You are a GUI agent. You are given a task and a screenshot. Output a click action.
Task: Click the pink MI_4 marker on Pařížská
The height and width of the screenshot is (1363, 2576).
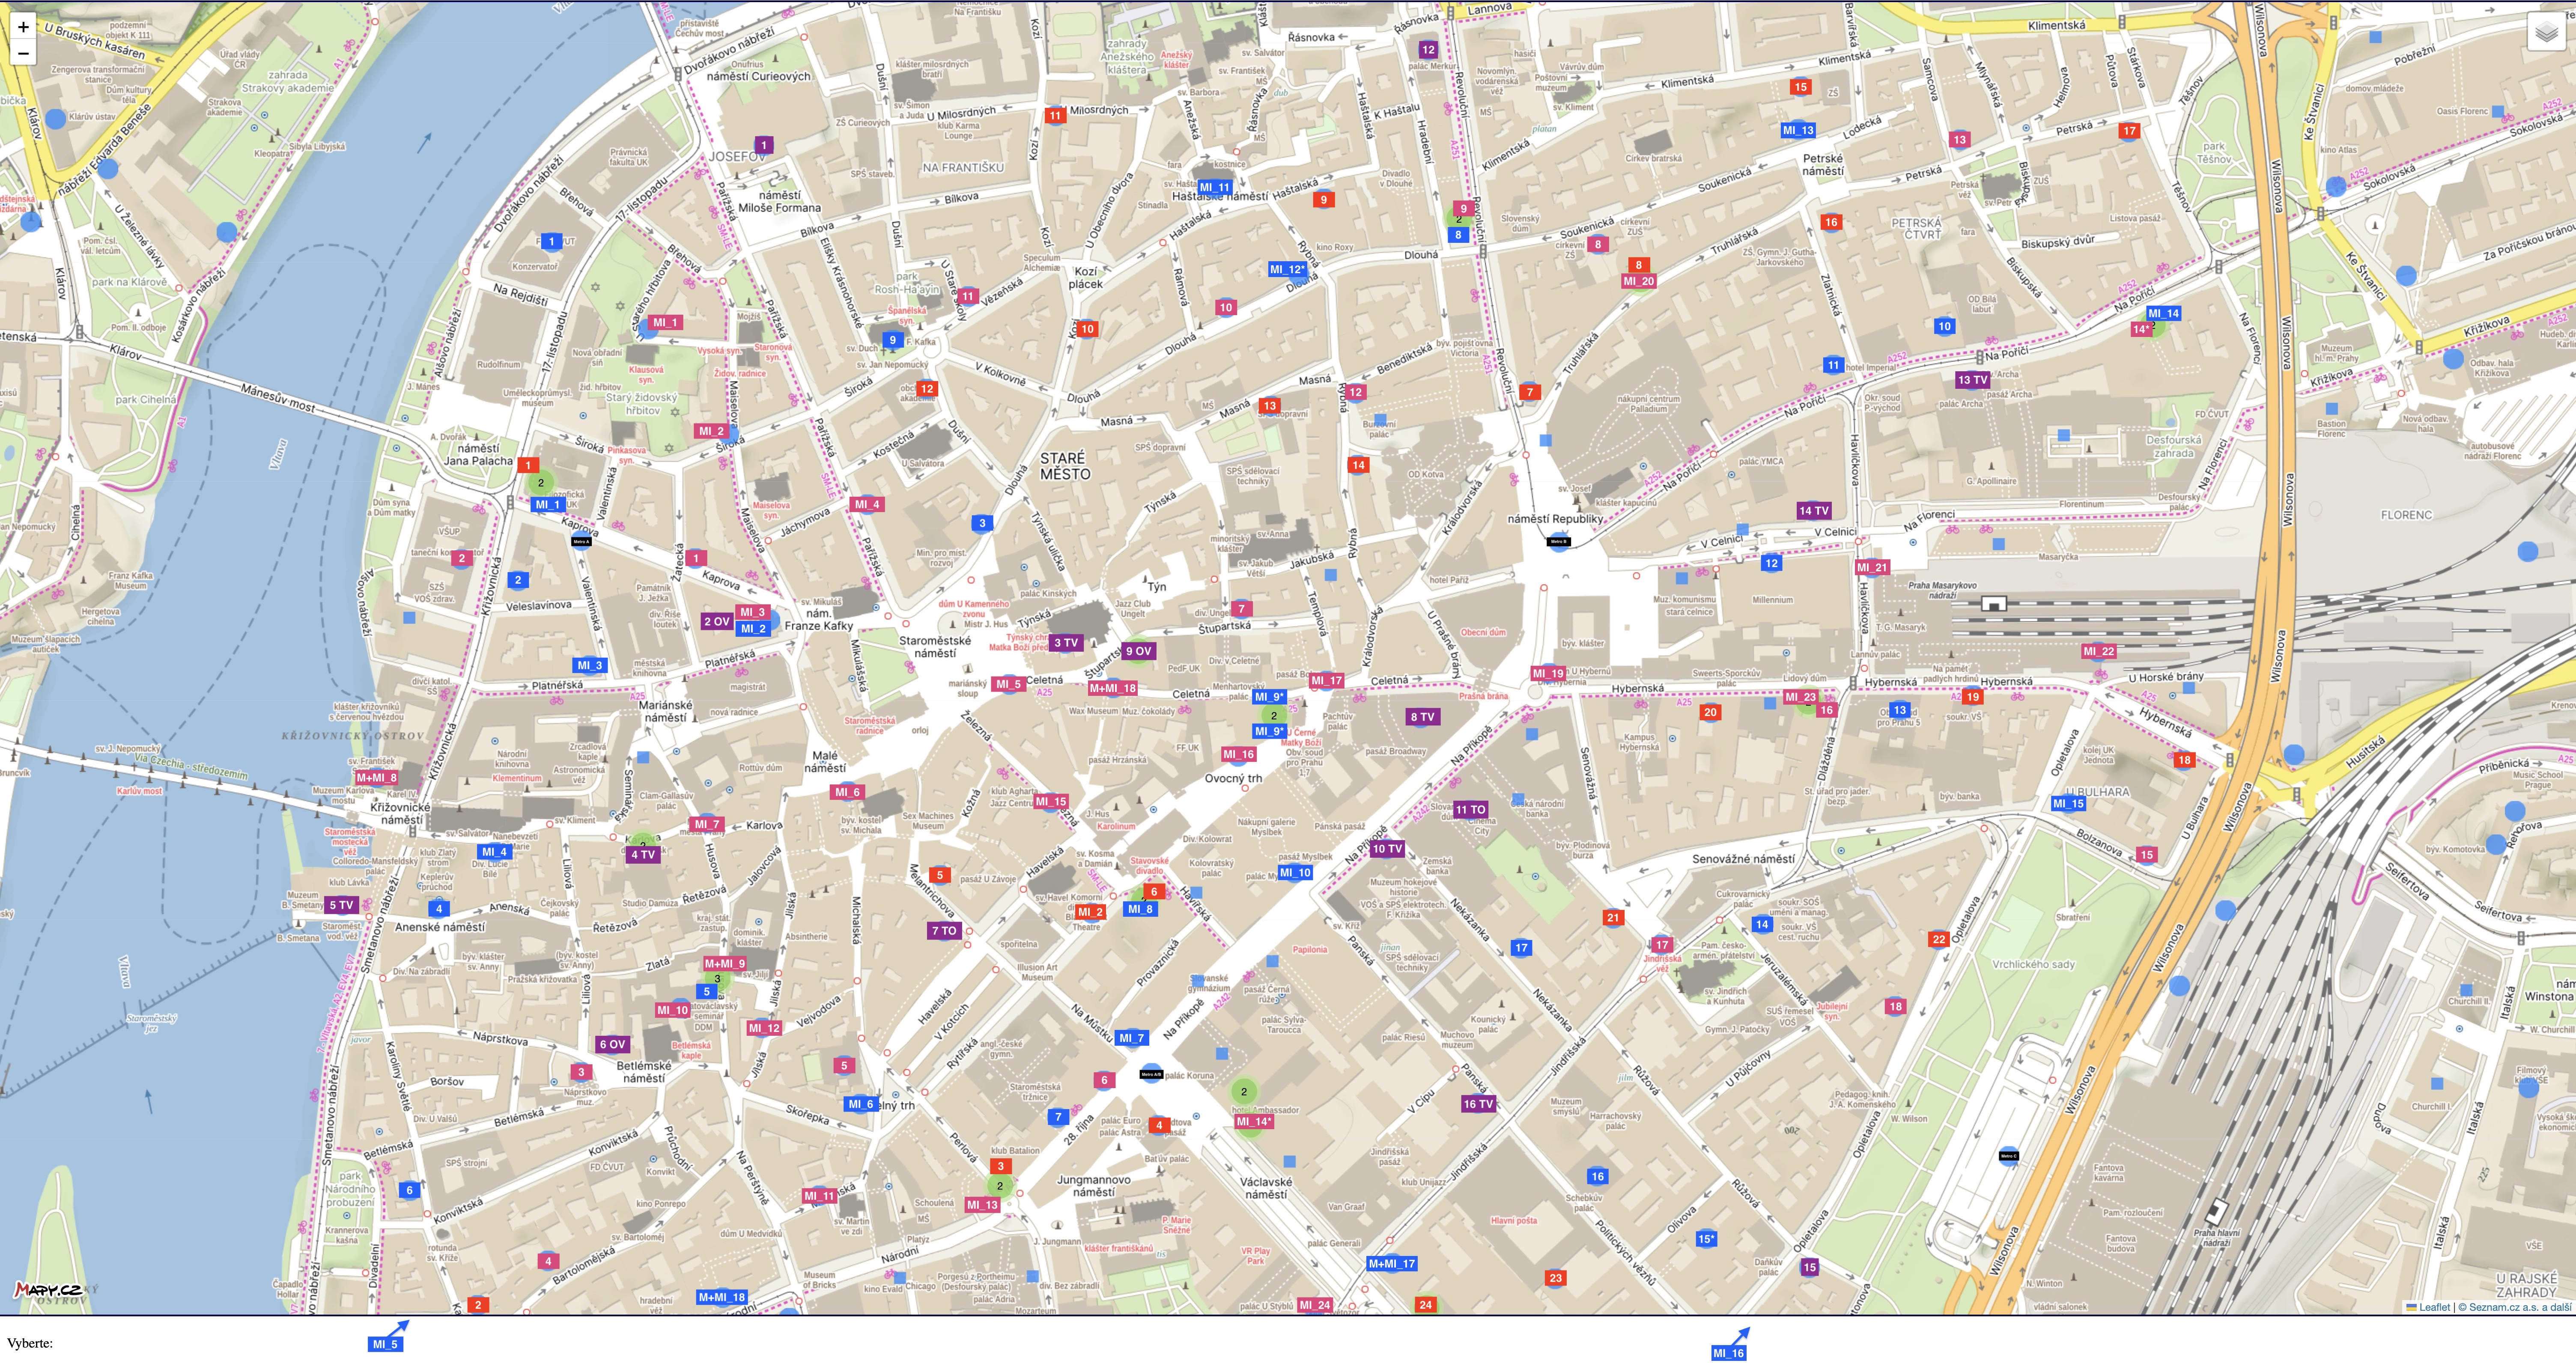coord(867,504)
